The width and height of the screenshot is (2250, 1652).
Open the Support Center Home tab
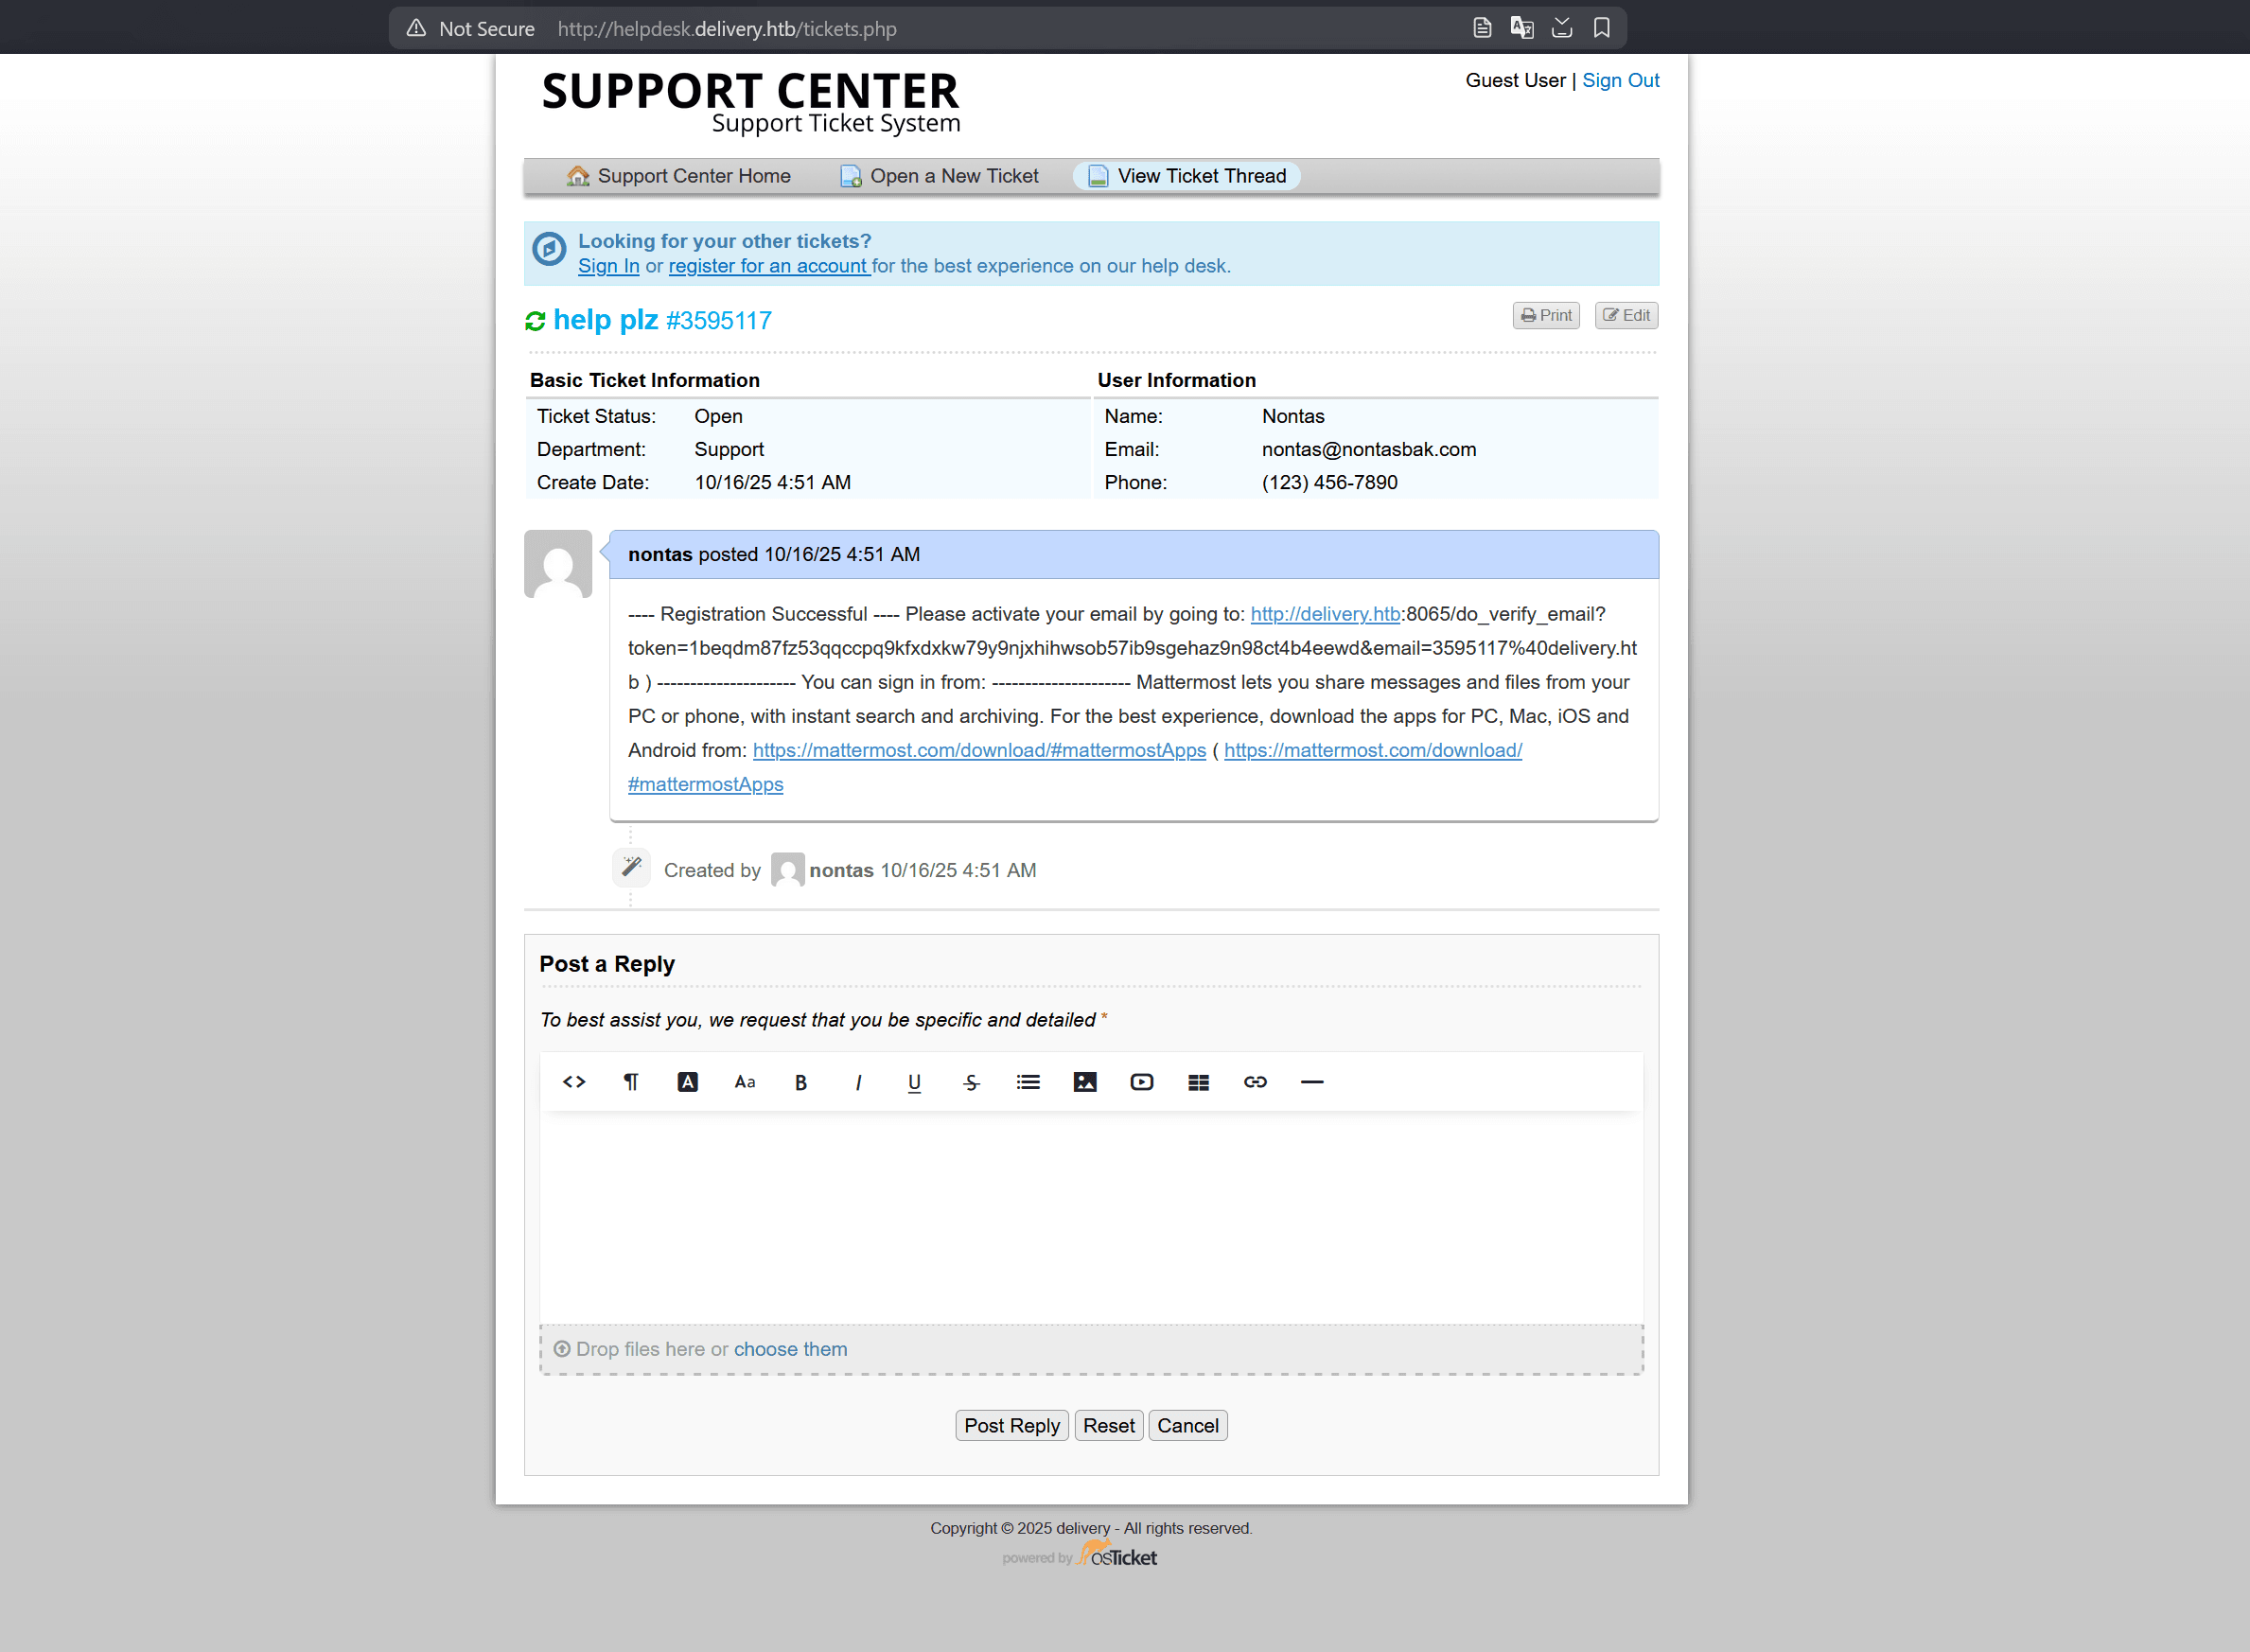click(x=679, y=176)
